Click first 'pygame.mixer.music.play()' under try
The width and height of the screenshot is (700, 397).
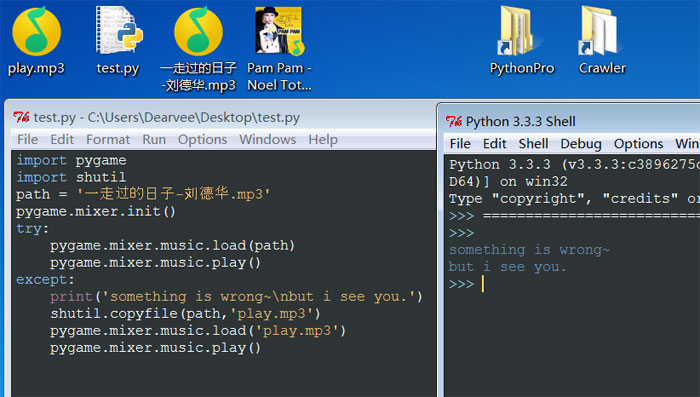[x=155, y=262]
